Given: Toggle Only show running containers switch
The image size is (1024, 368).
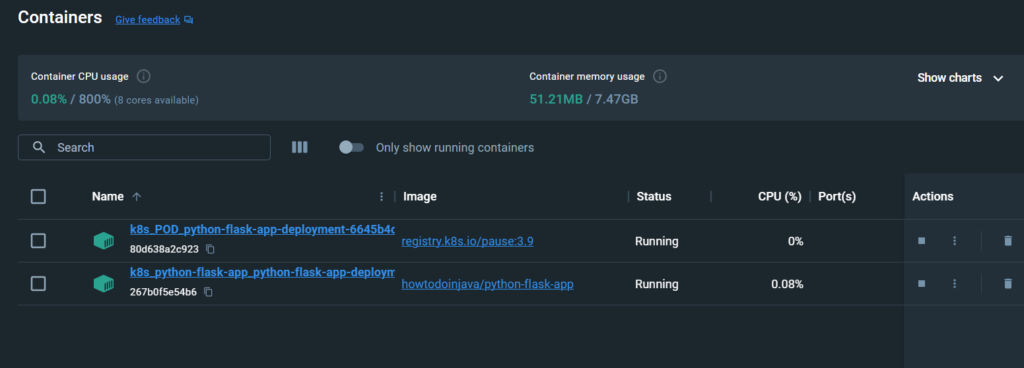Looking at the screenshot, I should point(351,147).
